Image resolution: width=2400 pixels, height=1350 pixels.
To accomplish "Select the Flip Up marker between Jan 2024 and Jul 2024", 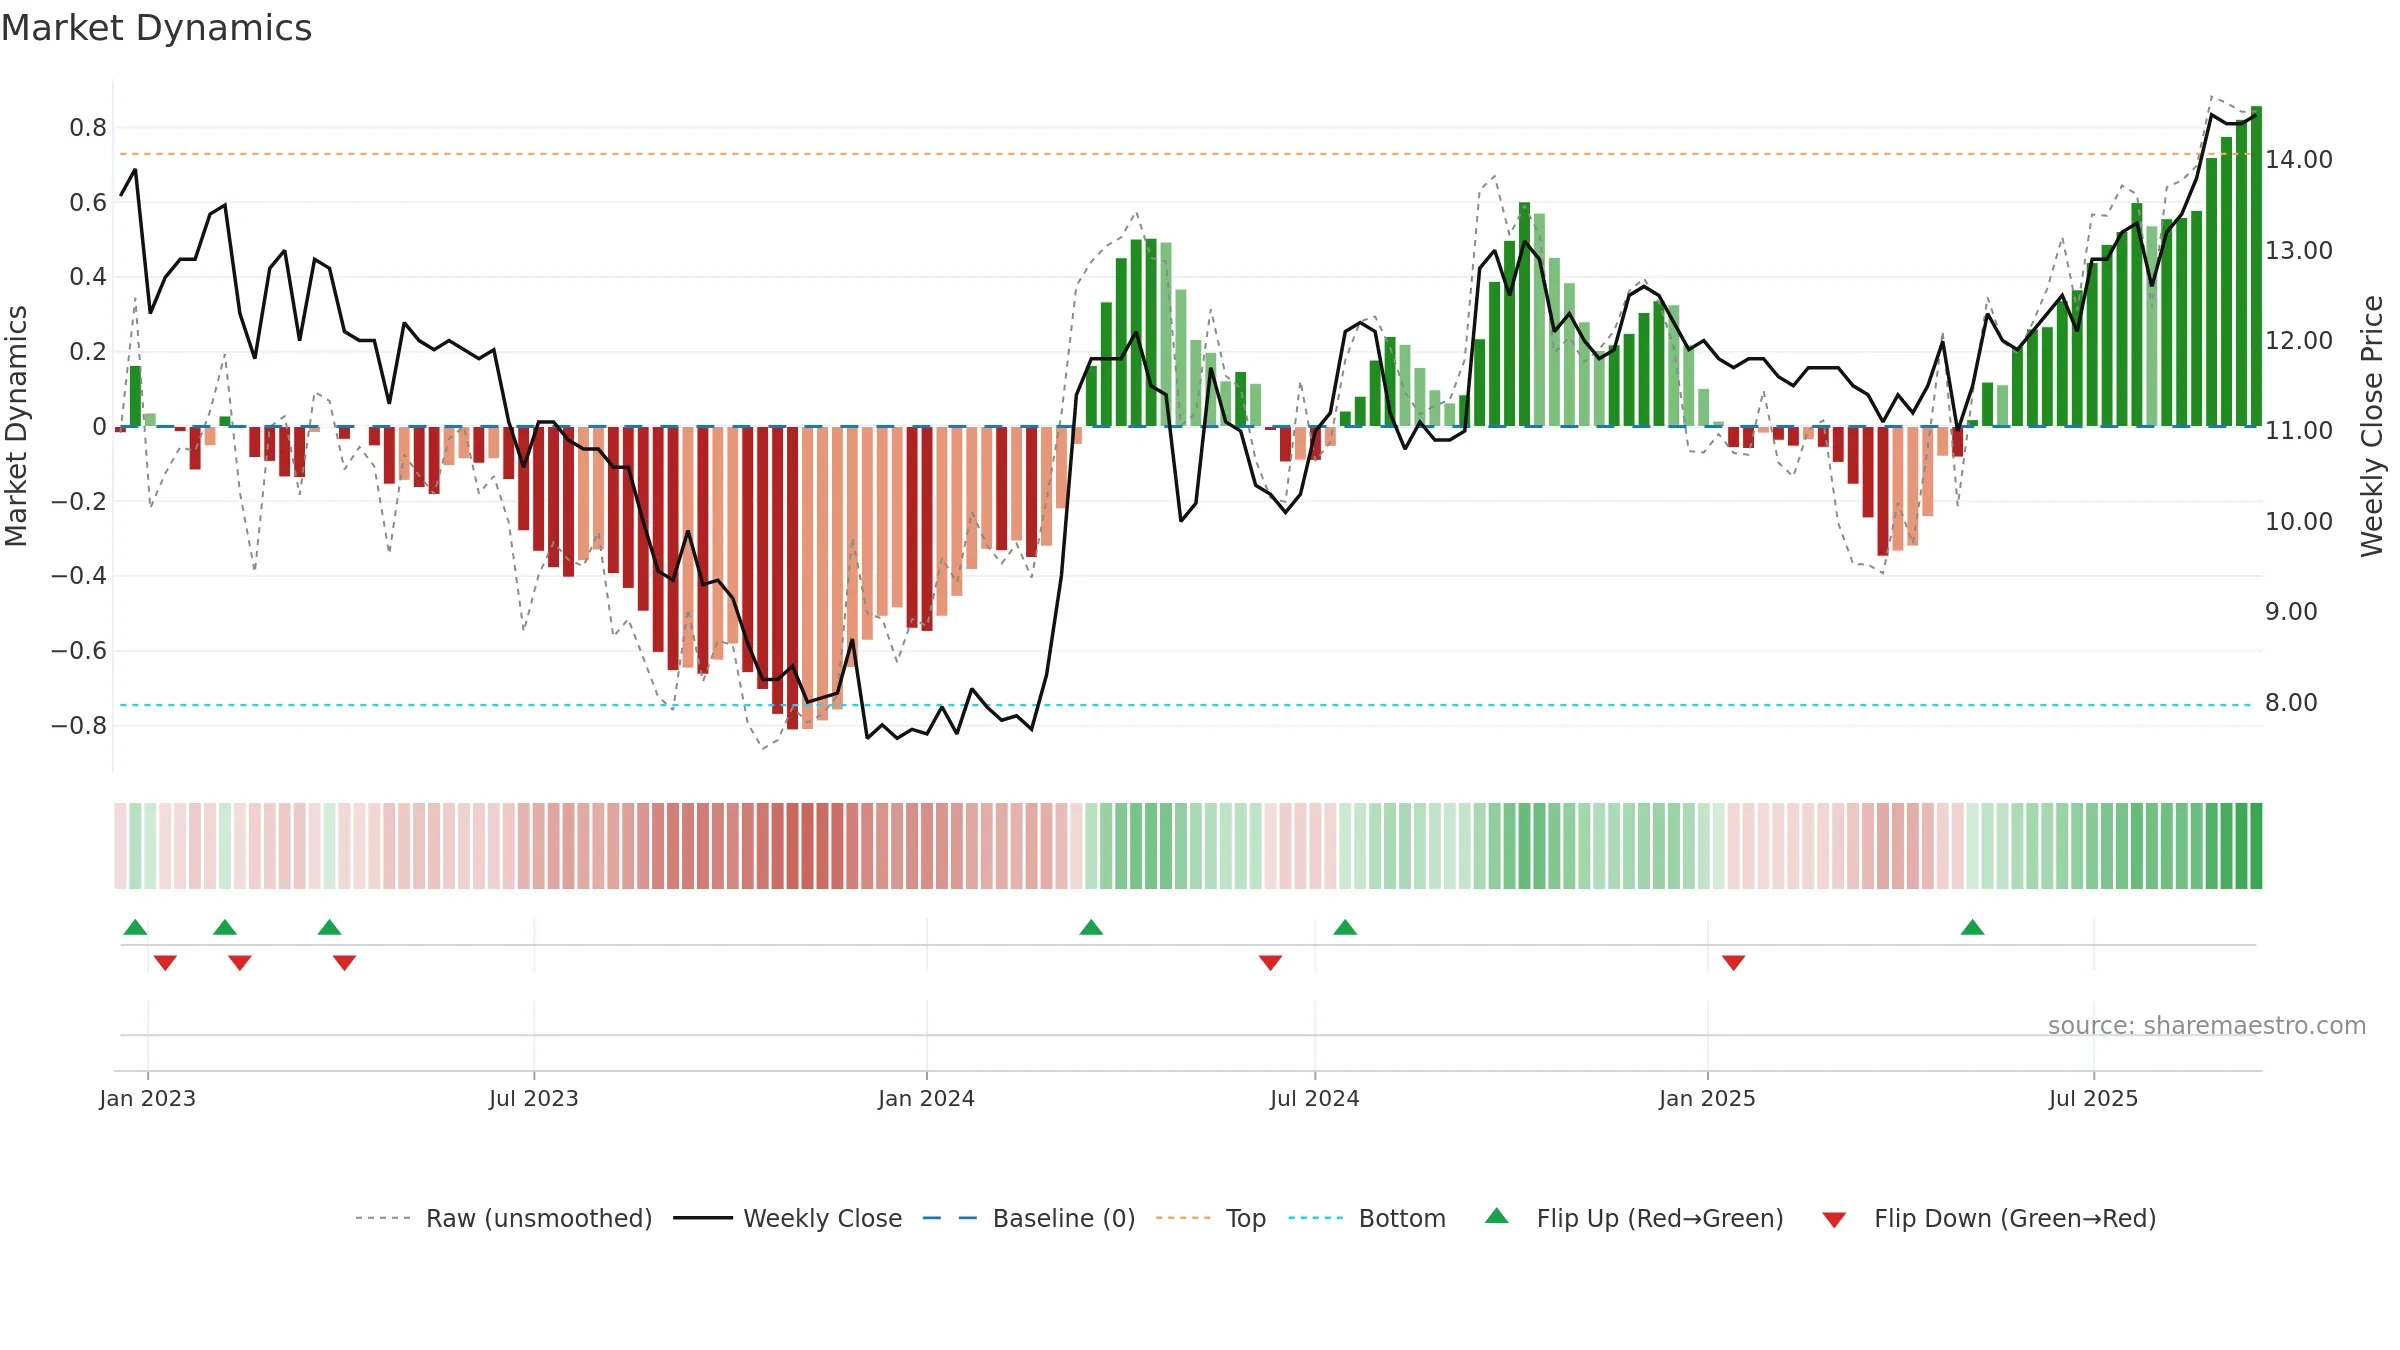I will 1091,927.
